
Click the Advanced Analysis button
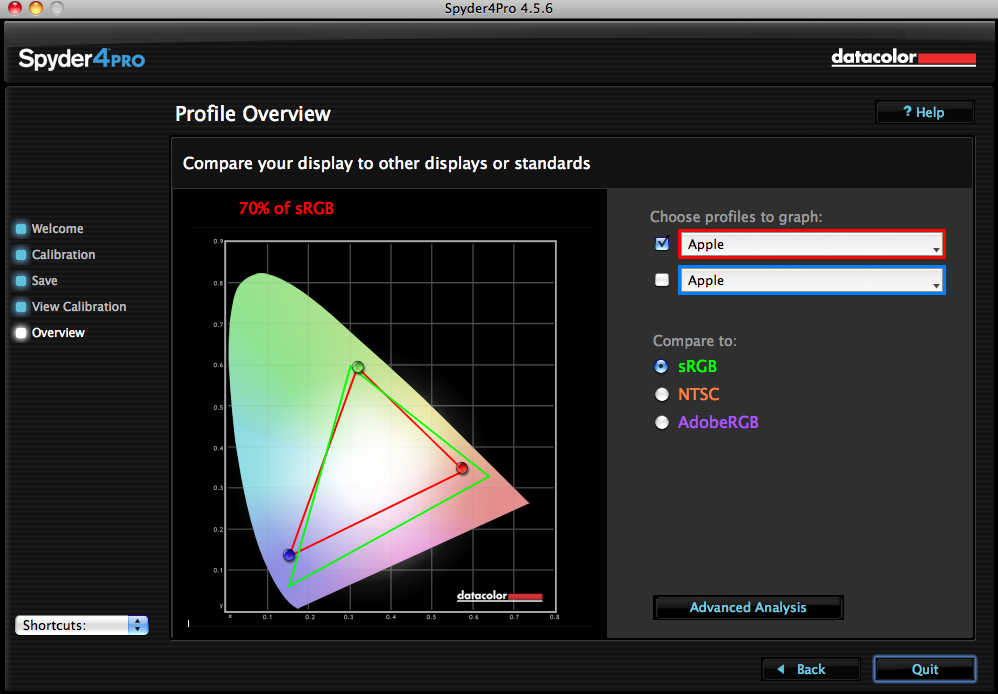point(748,607)
